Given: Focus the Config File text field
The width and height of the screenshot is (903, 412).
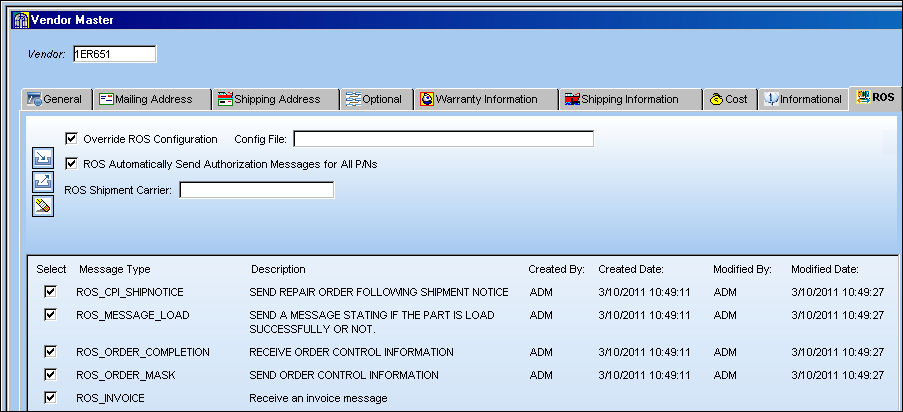Looking at the screenshot, I should 443,139.
